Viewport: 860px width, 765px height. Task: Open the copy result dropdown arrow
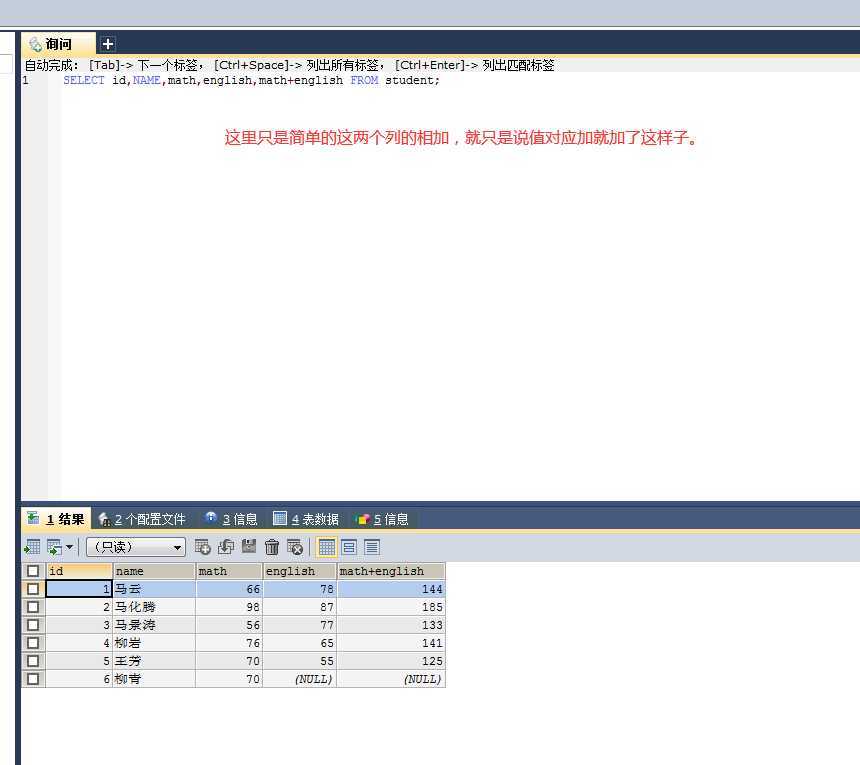[70, 547]
